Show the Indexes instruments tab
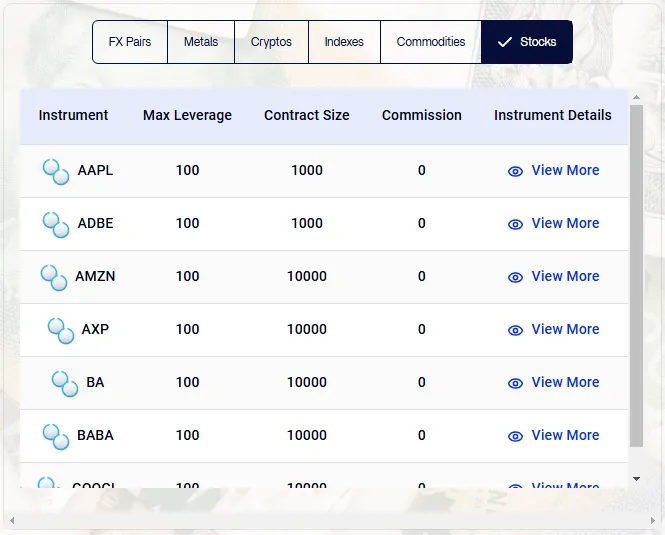Screen dimensions: 665x535 coord(344,42)
